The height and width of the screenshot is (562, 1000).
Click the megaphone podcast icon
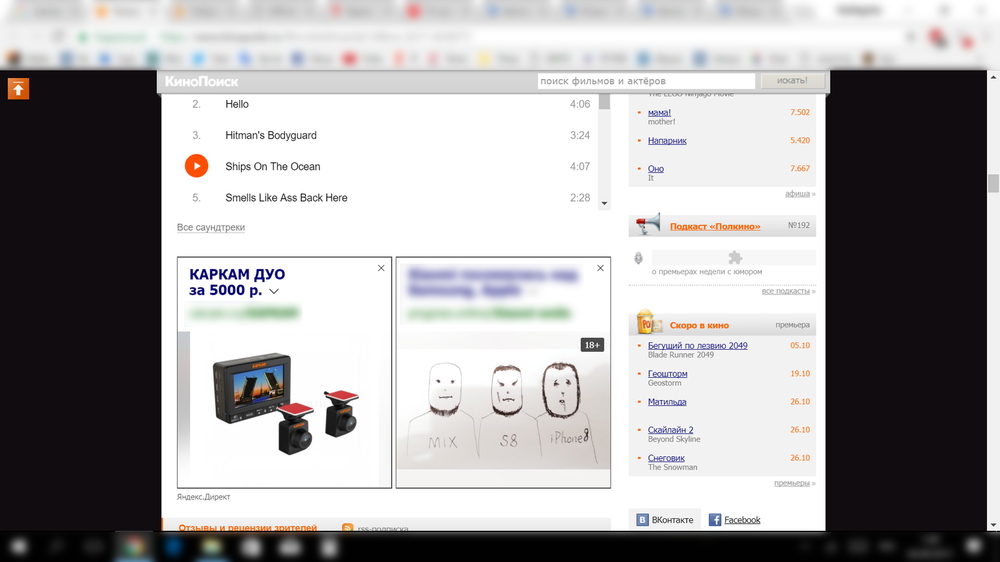(648, 224)
